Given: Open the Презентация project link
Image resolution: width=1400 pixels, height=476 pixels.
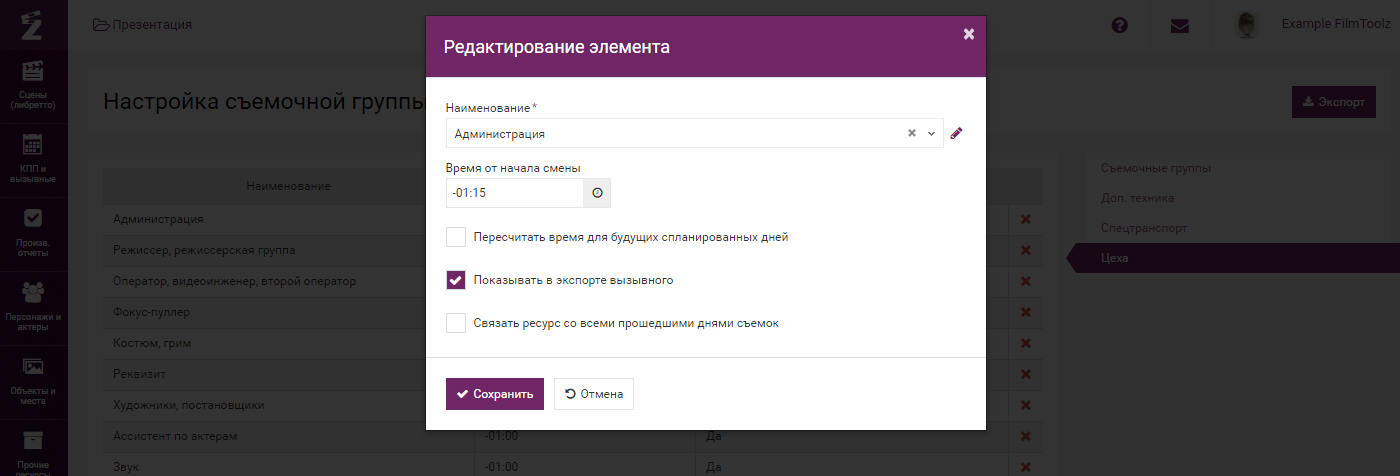Looking at the screenshot, I should [142, 25].
